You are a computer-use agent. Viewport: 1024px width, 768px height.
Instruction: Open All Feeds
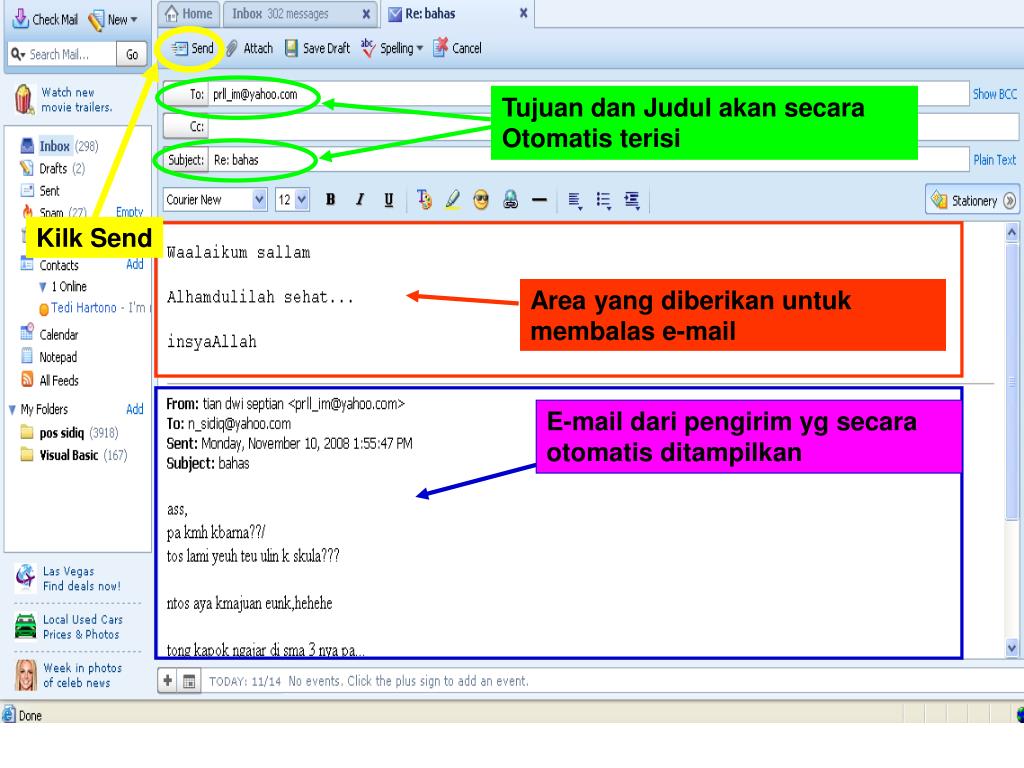[x=50, y=380]
